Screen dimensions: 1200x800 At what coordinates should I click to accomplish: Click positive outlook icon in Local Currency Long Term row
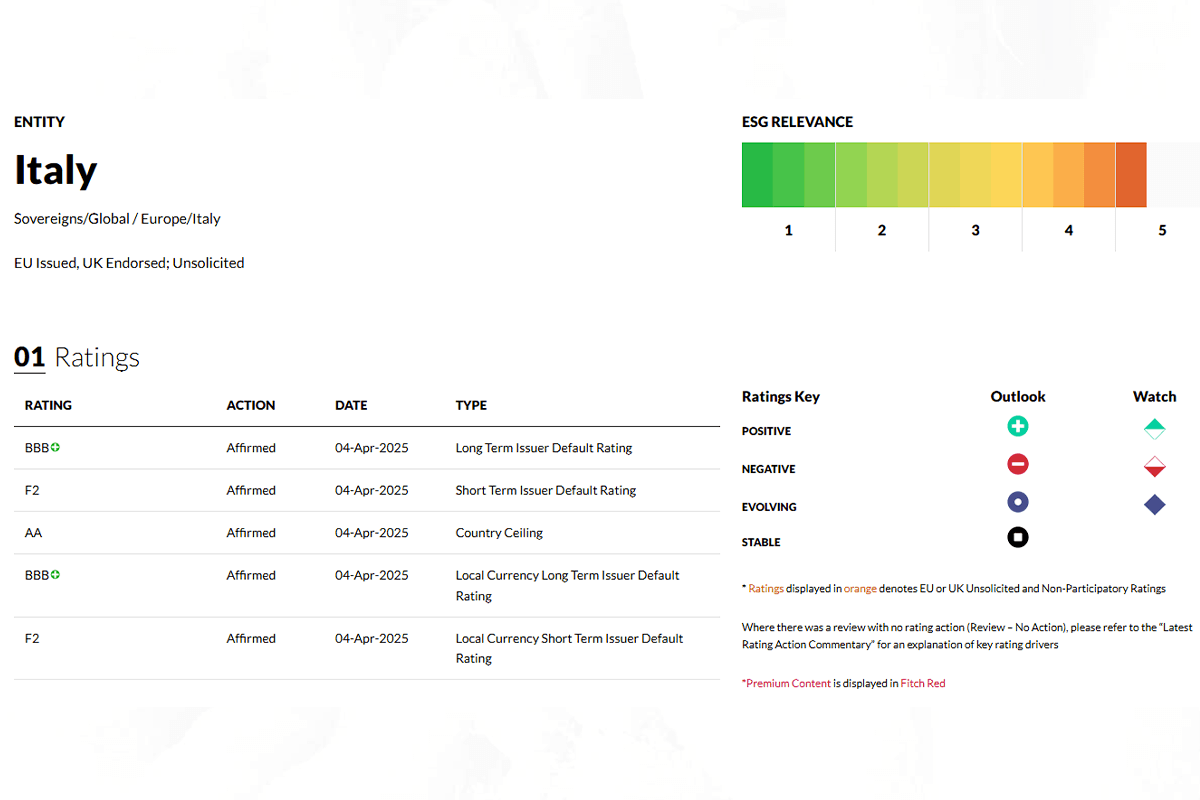[56, 575]
